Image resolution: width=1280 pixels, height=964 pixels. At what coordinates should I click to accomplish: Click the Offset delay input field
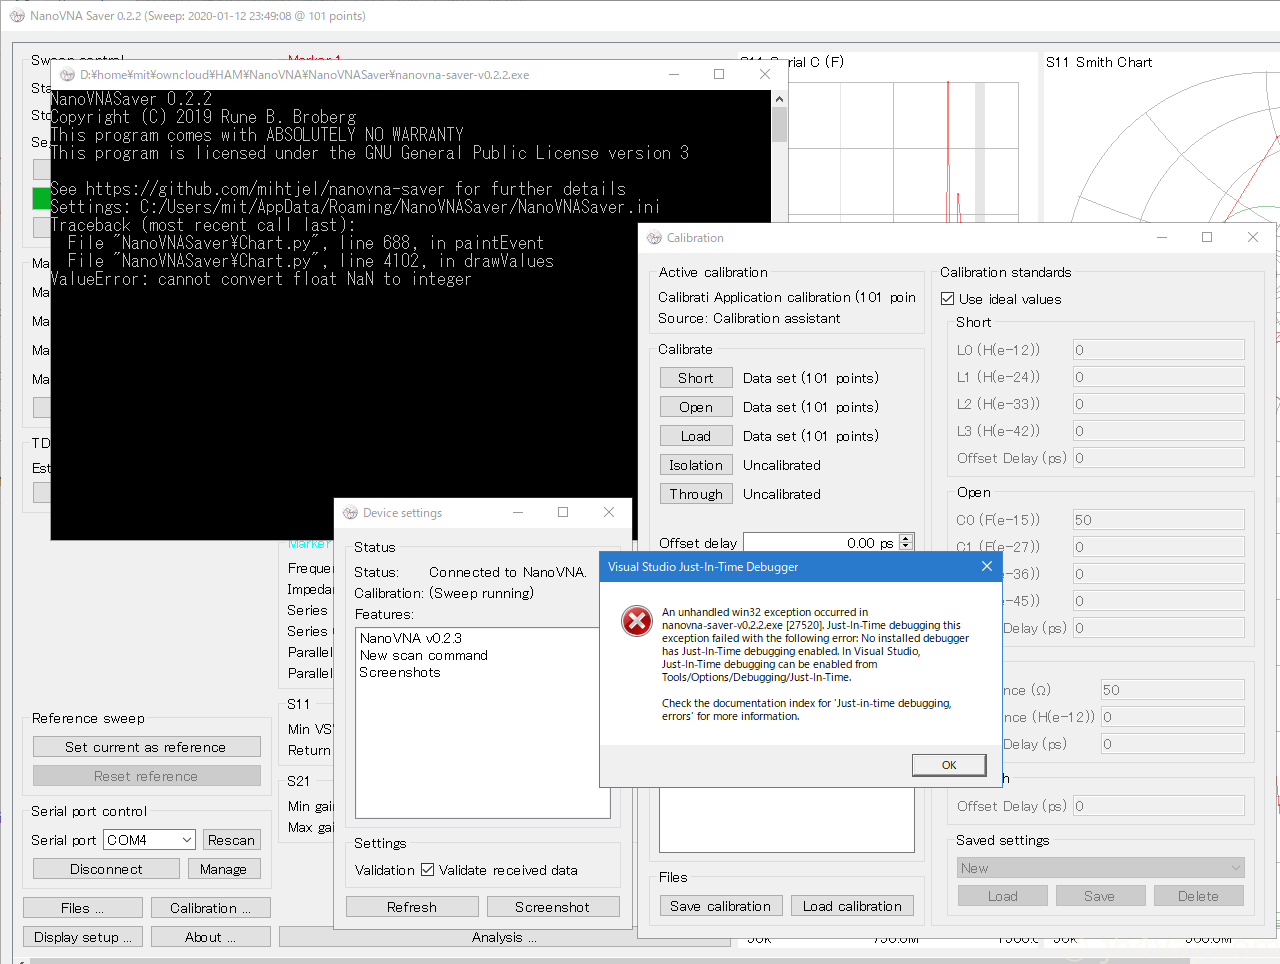821,543
